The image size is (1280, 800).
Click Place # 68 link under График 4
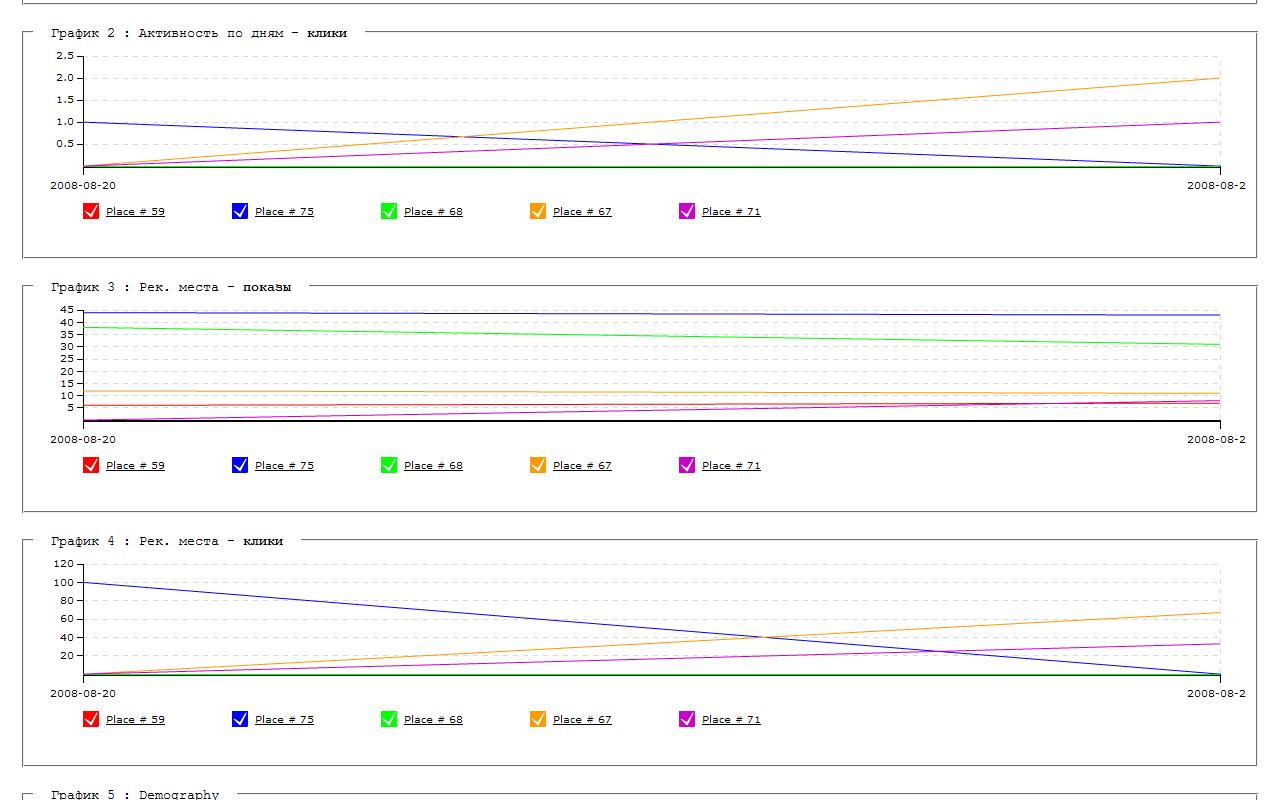[433, 720]
